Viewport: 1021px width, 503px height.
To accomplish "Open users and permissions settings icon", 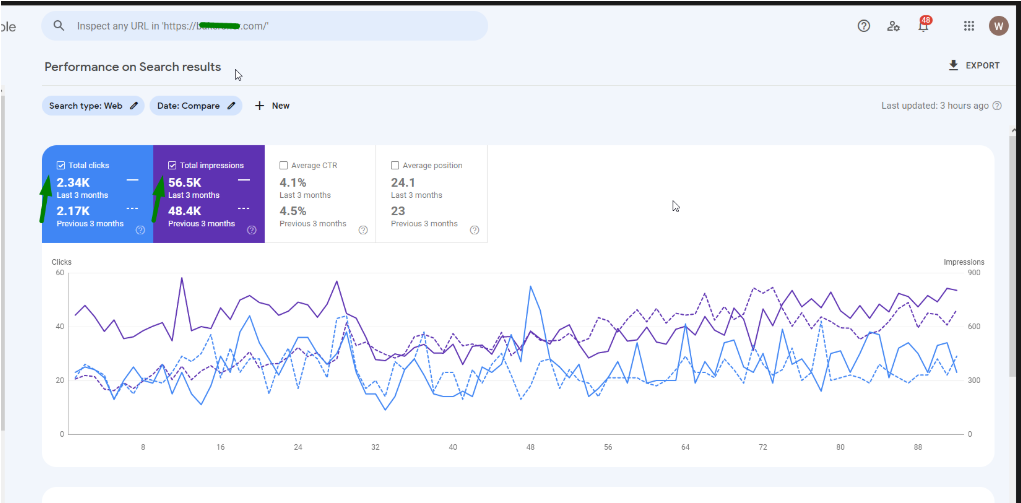I will click(893, 26).
